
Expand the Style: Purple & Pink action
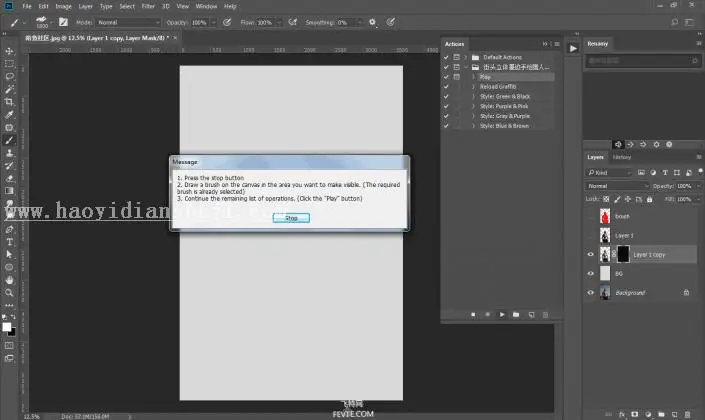[473, 106]
